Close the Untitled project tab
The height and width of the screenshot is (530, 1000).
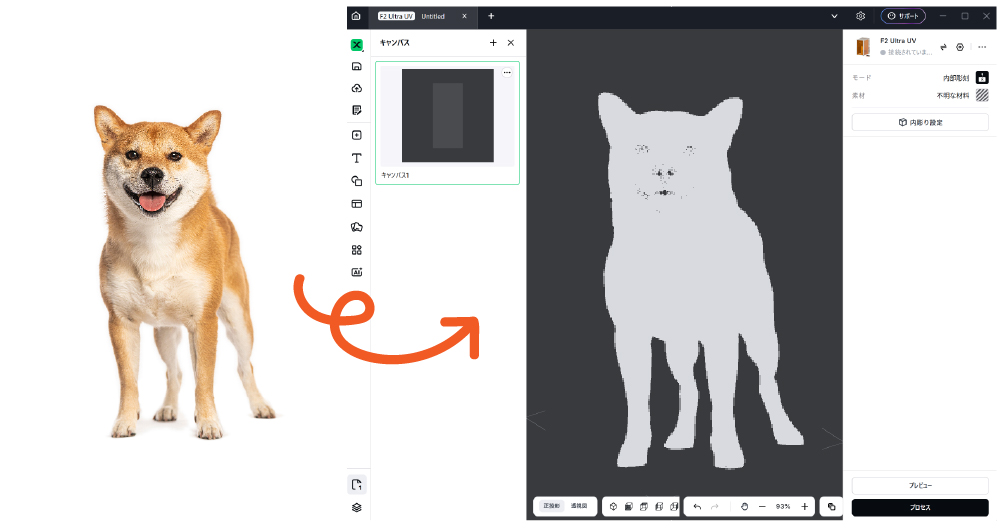point(464,17)
